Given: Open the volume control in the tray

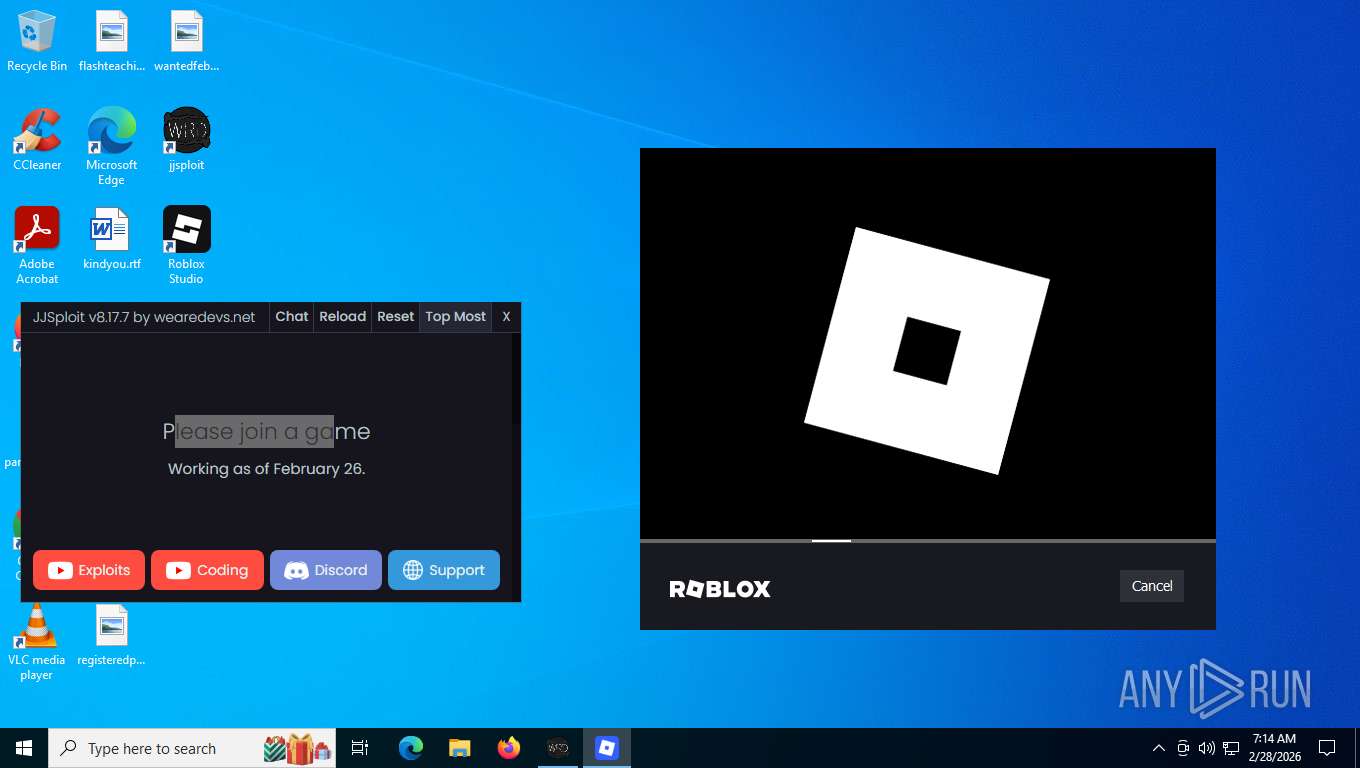Looking at the screenshot, I should (x=1207, y=748).
